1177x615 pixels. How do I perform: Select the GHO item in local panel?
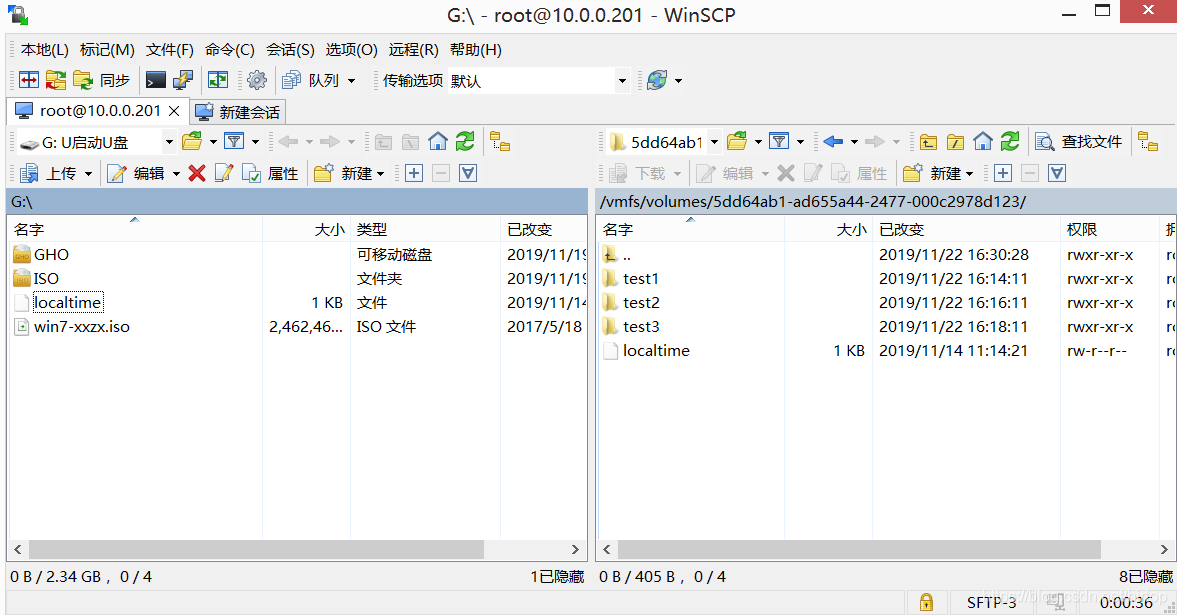point(51,255)
